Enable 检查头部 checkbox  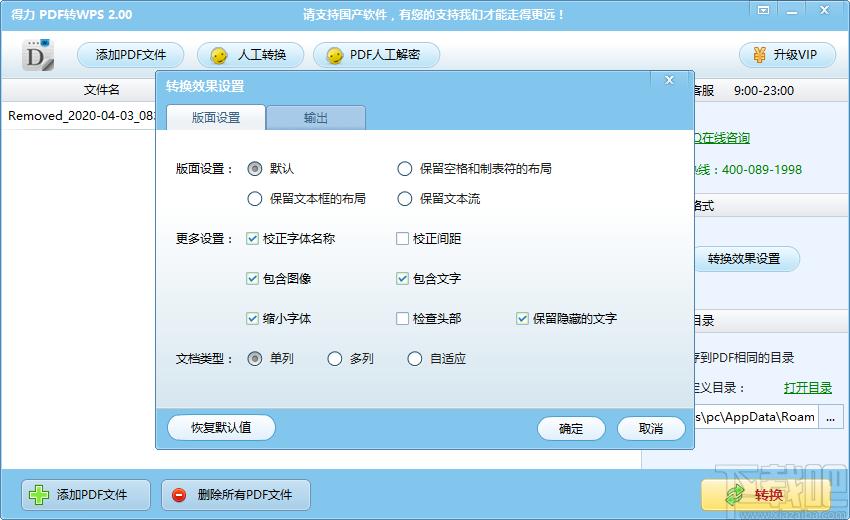coord(402,318)
